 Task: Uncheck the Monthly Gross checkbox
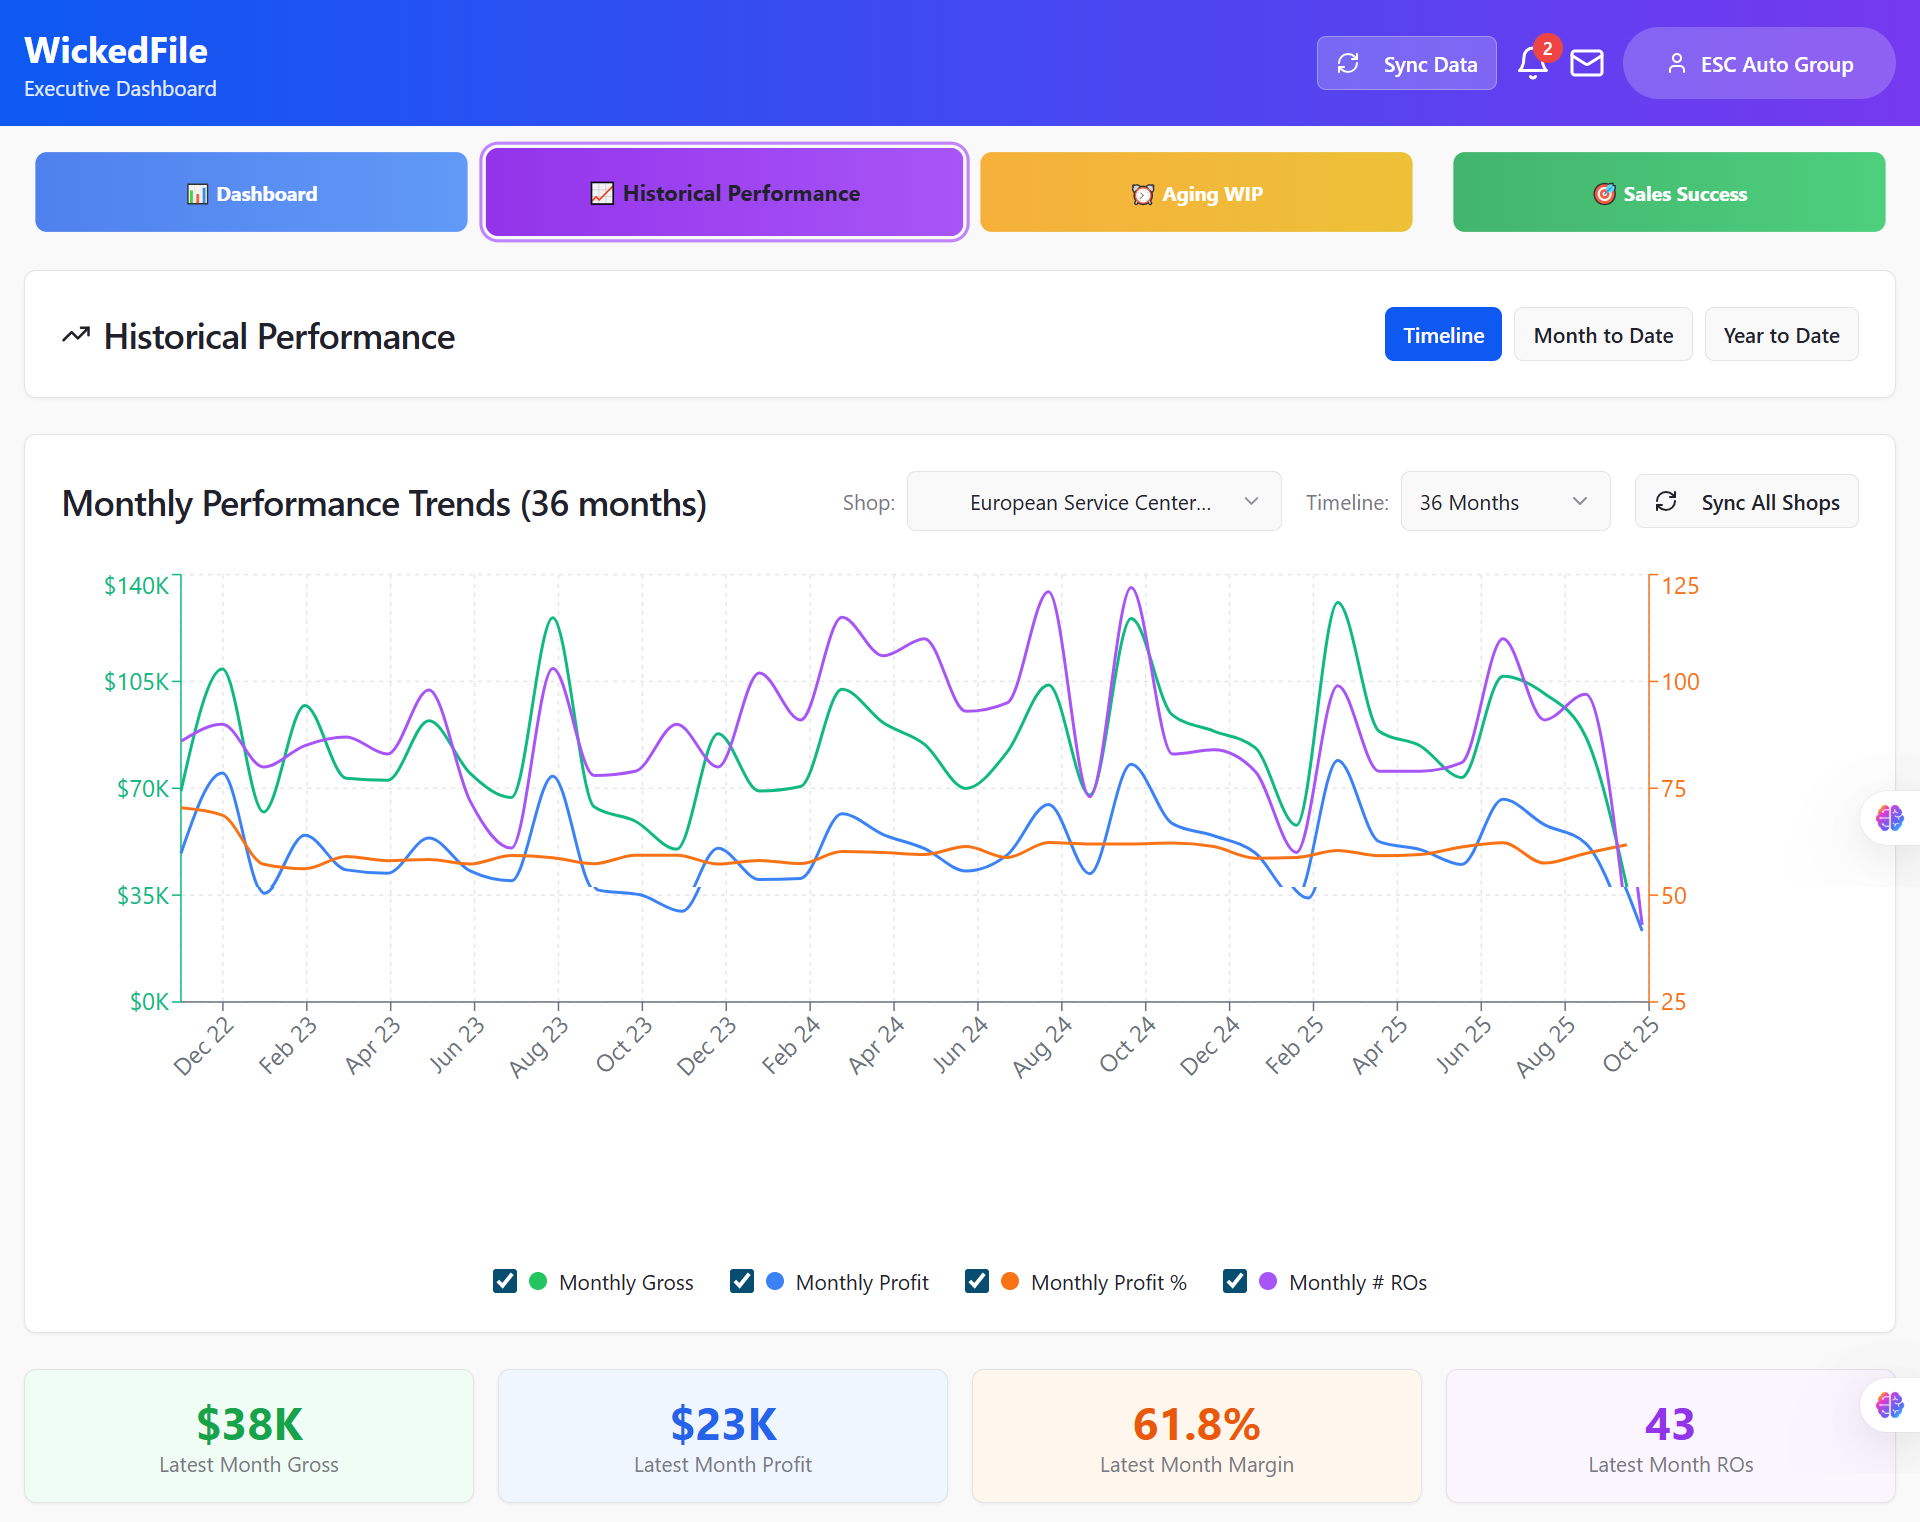[x=505, y=1281]
